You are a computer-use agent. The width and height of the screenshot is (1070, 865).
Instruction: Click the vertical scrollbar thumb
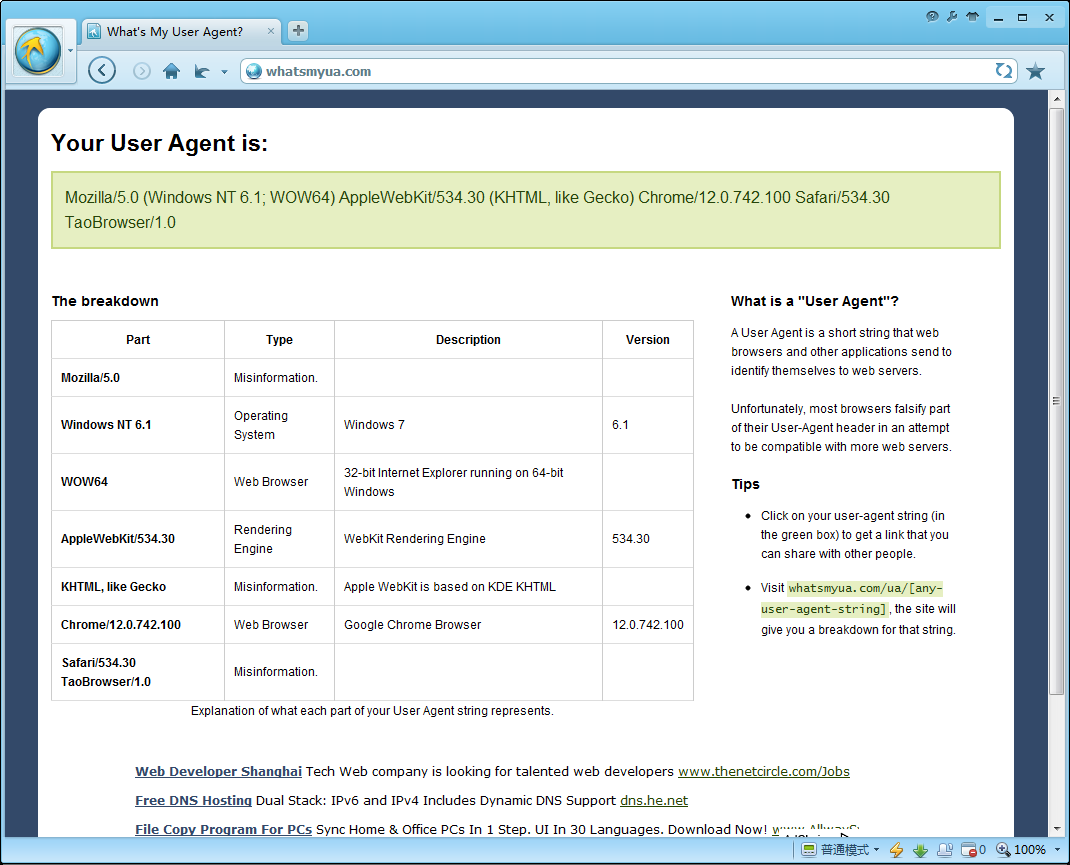click(1056, 401)
